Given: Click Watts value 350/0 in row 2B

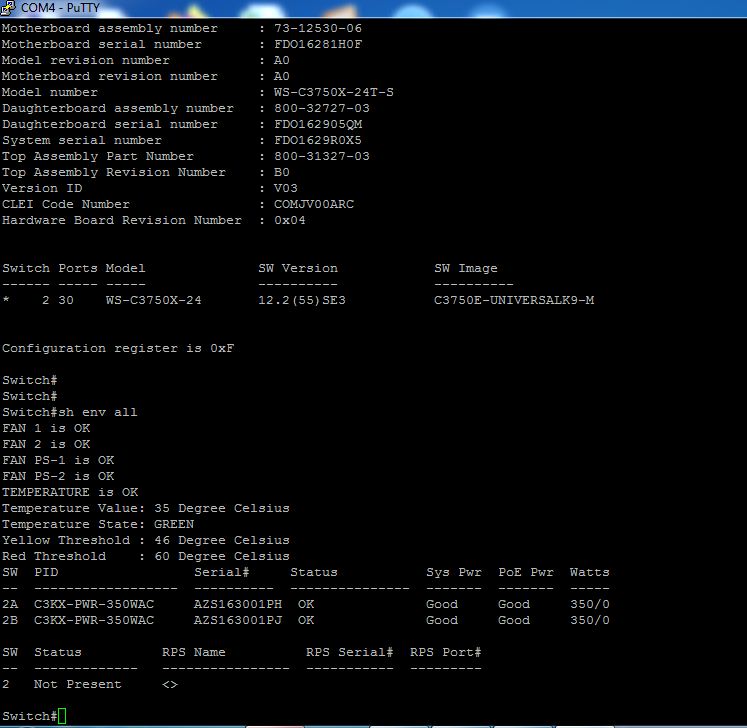Looking at the screenshot, I should [590, 620].
